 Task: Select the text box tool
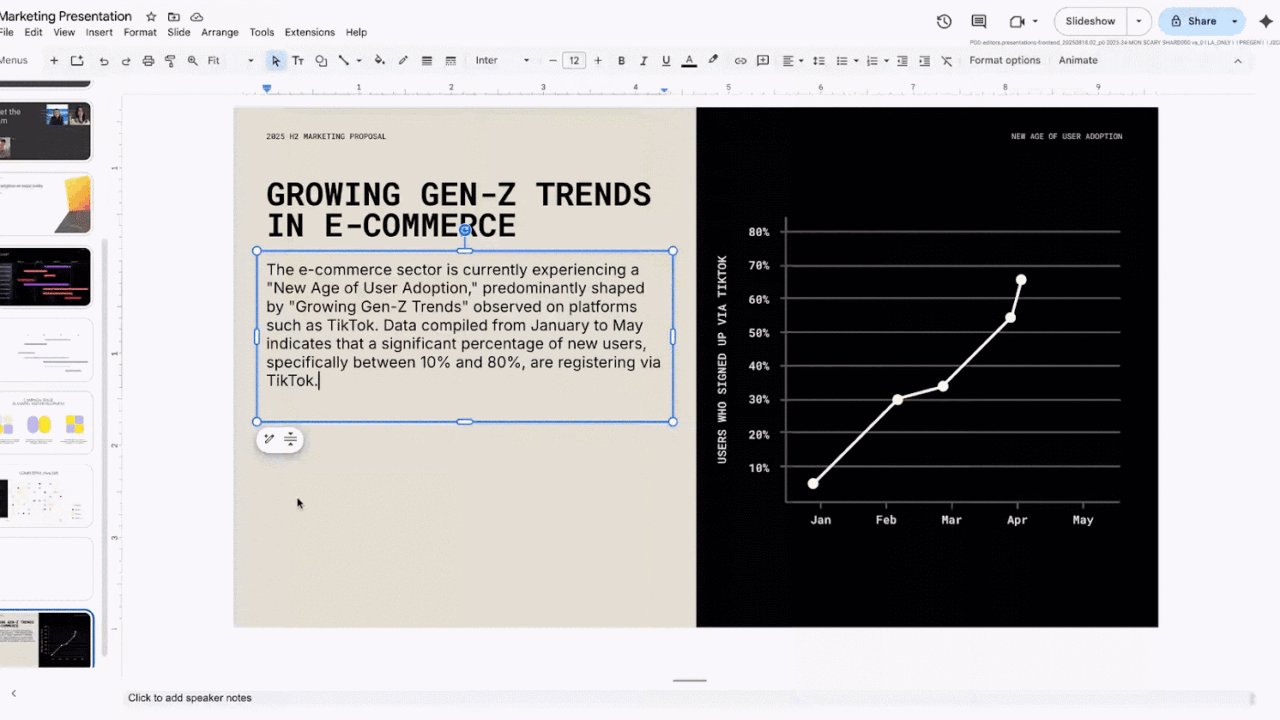click(x=298, y=61)
